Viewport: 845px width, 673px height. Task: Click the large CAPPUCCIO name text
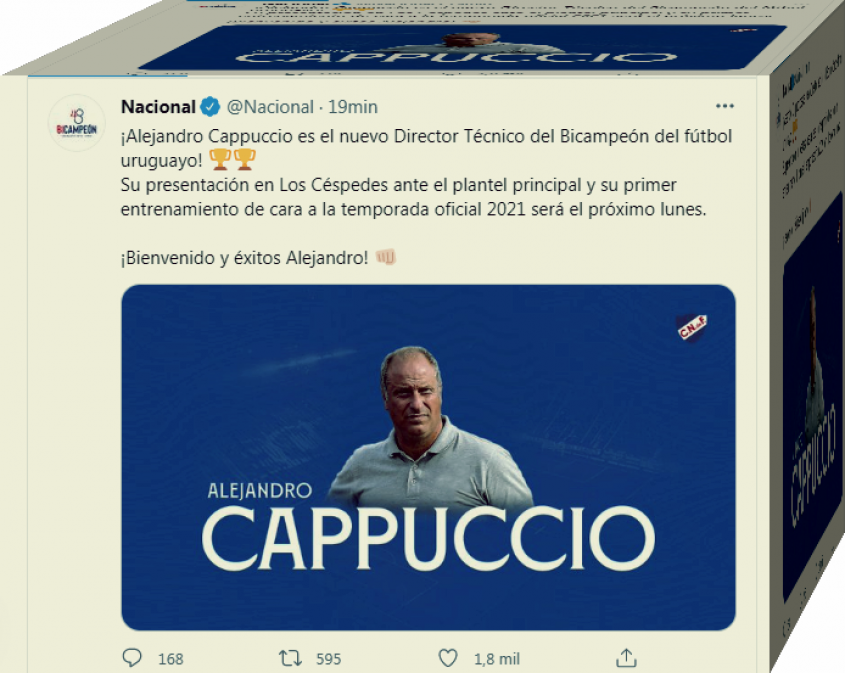click(428, 539)
